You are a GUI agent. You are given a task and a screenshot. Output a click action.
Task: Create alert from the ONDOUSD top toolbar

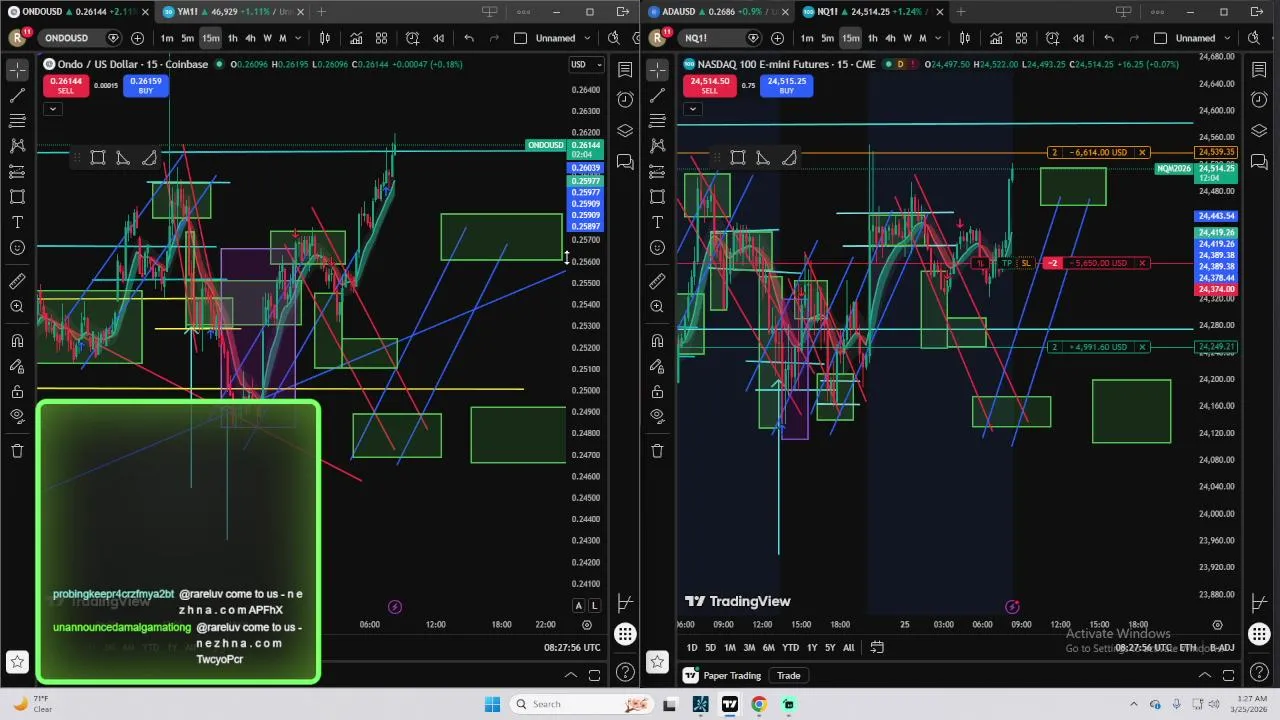tap(412, 38)
